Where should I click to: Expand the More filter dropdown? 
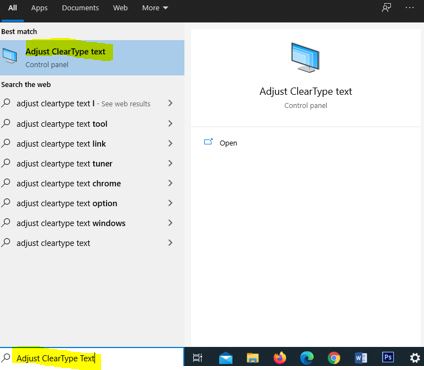click(155, 8)
